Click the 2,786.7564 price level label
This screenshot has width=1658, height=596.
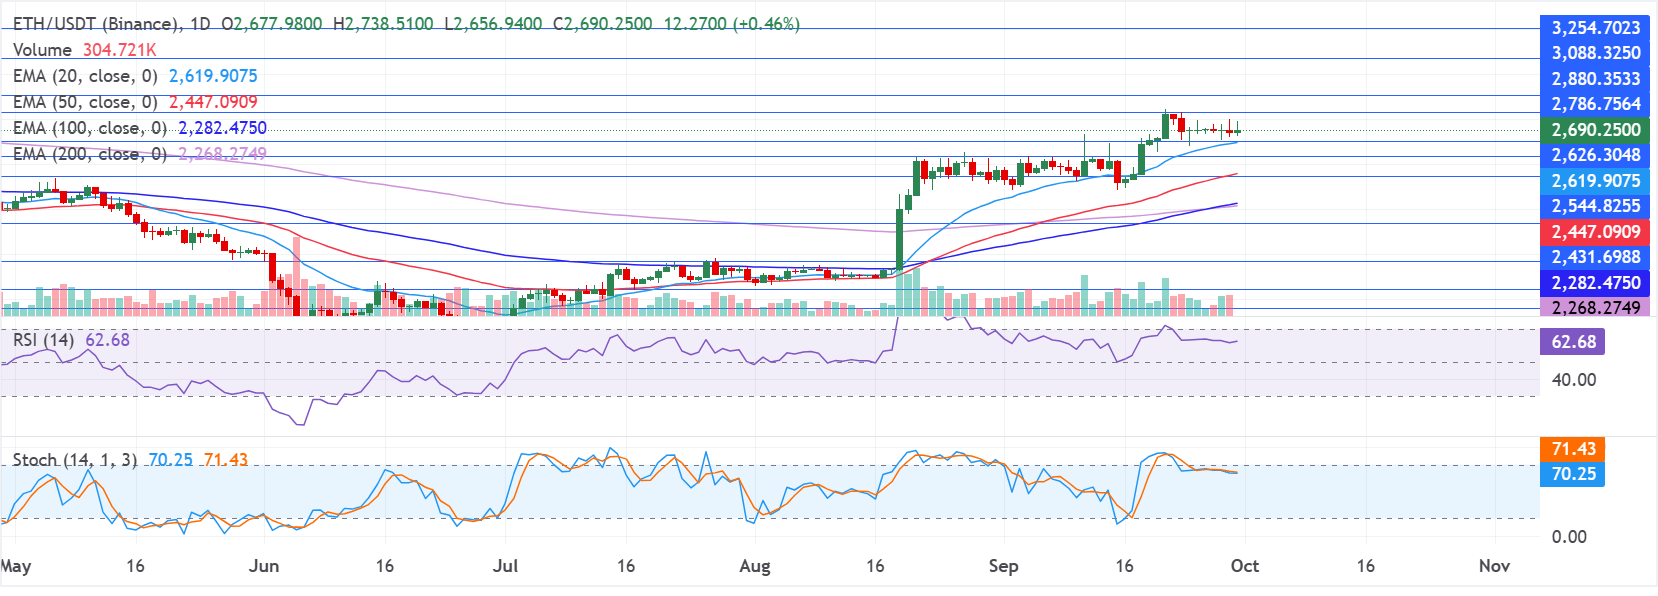pyautogui.click(x=1595, y=104)
